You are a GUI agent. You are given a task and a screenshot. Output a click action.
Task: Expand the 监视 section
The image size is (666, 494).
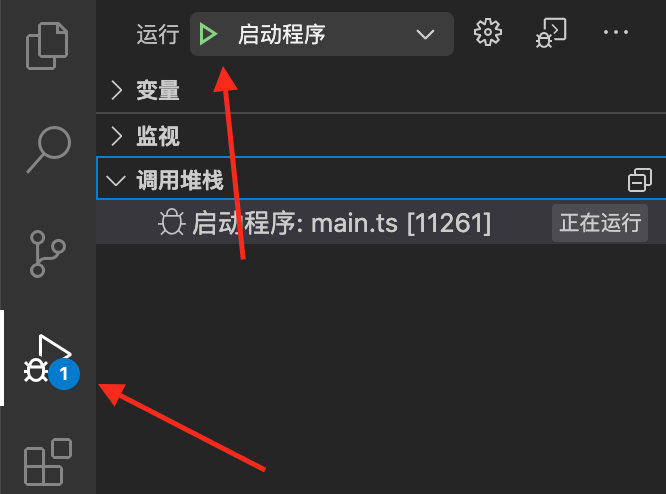pyautogui.click(x=158, y=136)
